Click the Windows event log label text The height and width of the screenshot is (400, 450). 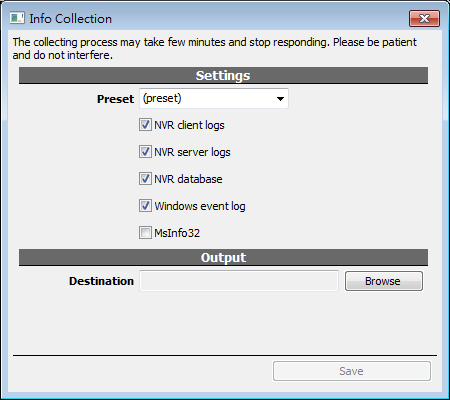200,206
